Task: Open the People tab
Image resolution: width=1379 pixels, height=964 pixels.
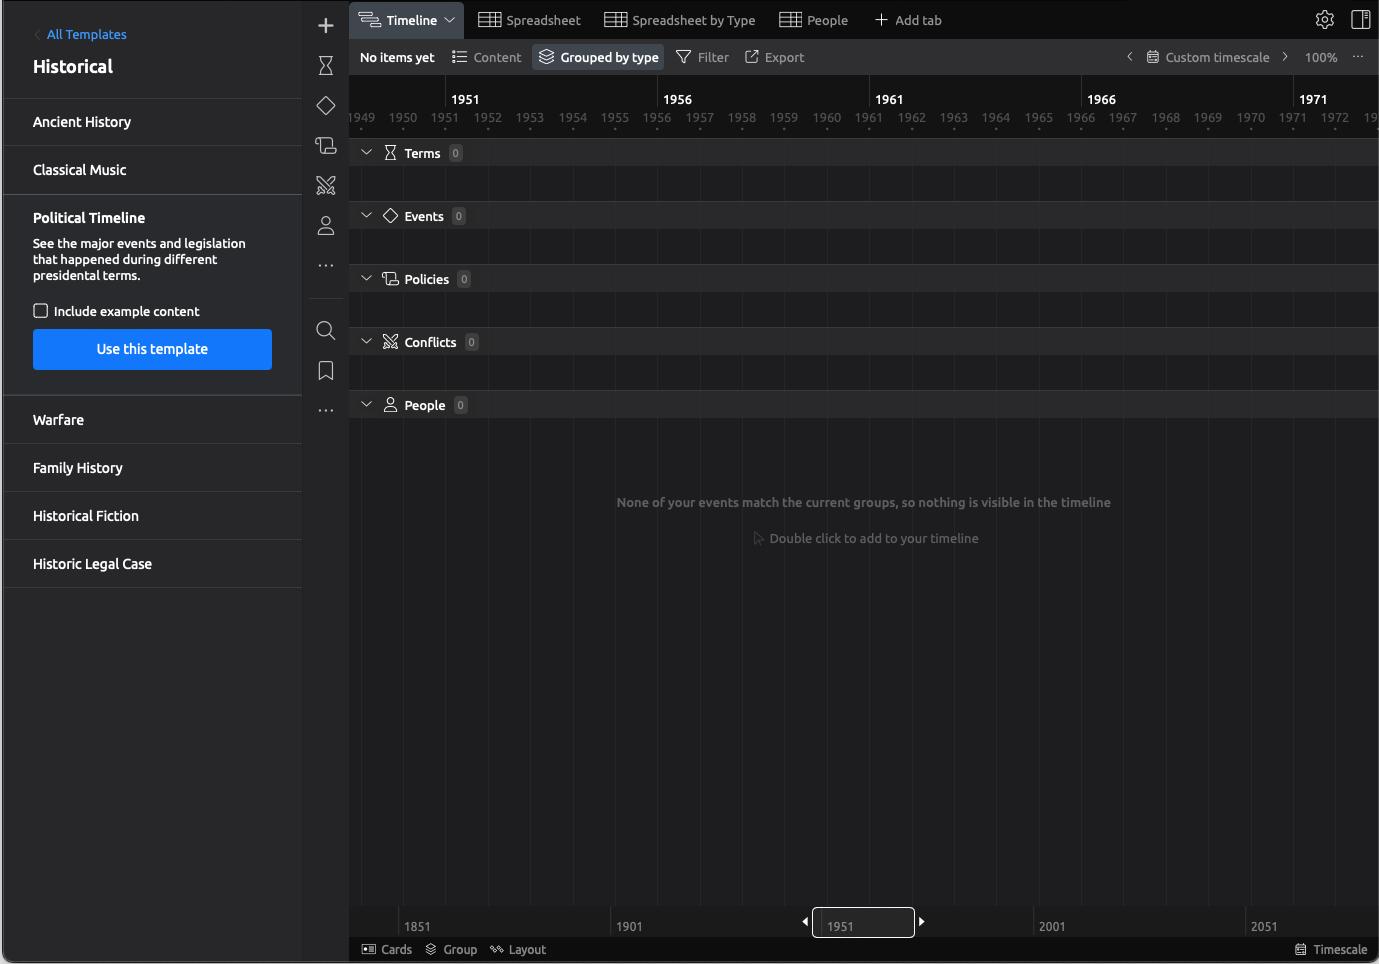Action: [x=814, y=20]
